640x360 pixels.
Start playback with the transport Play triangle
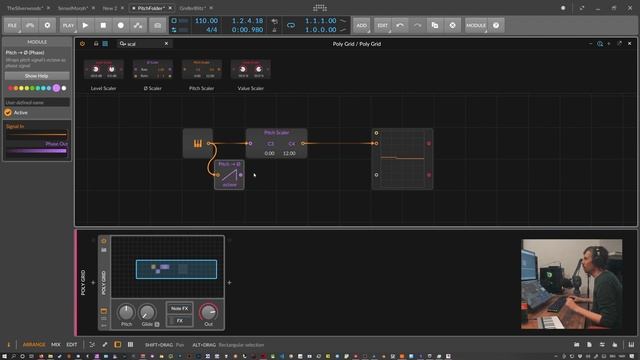tap(85, 25)
